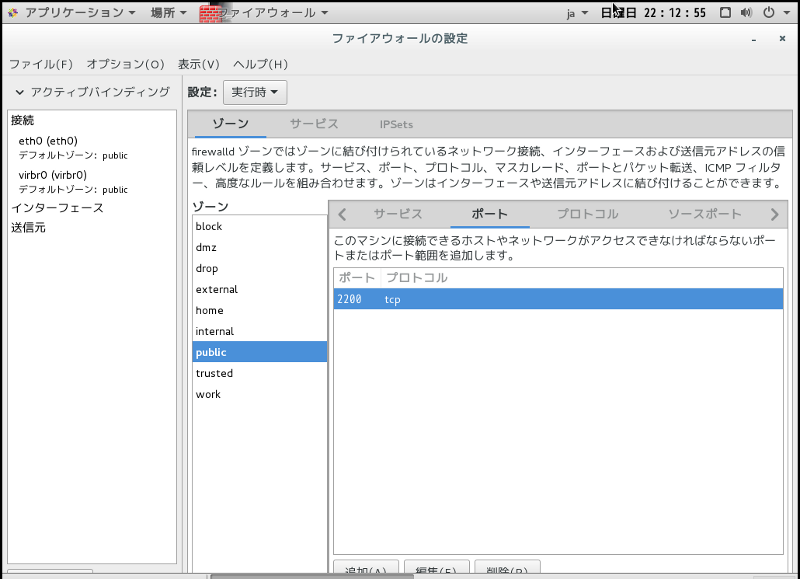Screen dimensions: 800x579
Task: Select the eth0 (eth0) connection
Action: (92, 147)
